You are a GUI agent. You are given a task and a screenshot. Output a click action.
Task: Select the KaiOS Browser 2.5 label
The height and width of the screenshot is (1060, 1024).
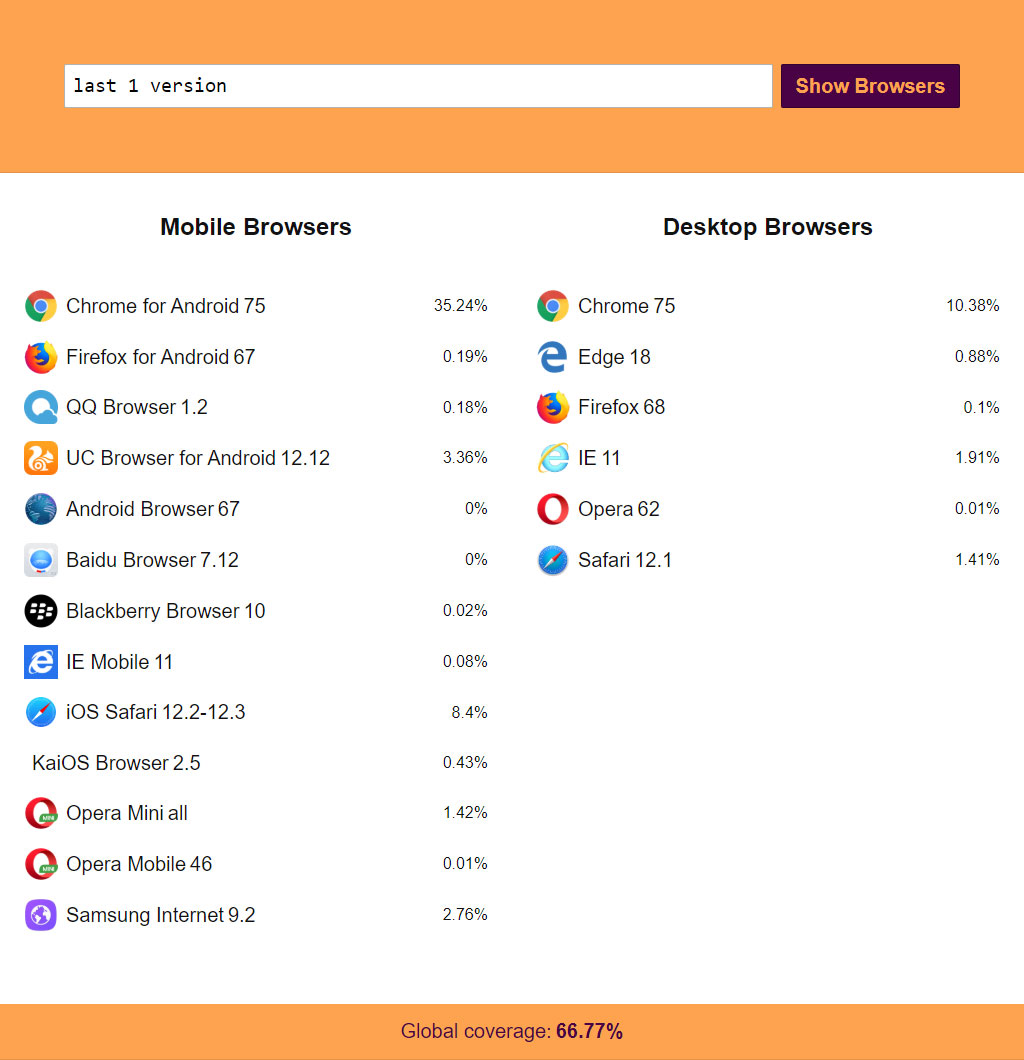click(x=116, y=763)
